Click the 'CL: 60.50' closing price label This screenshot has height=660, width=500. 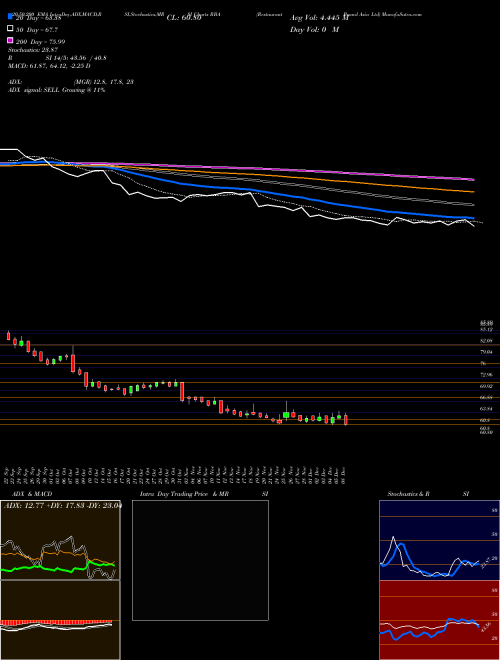pyautogui.click(x=184, y=18)
